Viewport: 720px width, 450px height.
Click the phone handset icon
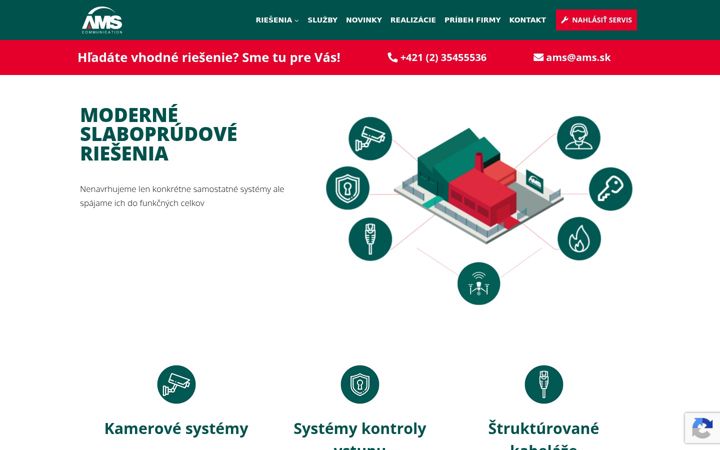pos(392,57)
